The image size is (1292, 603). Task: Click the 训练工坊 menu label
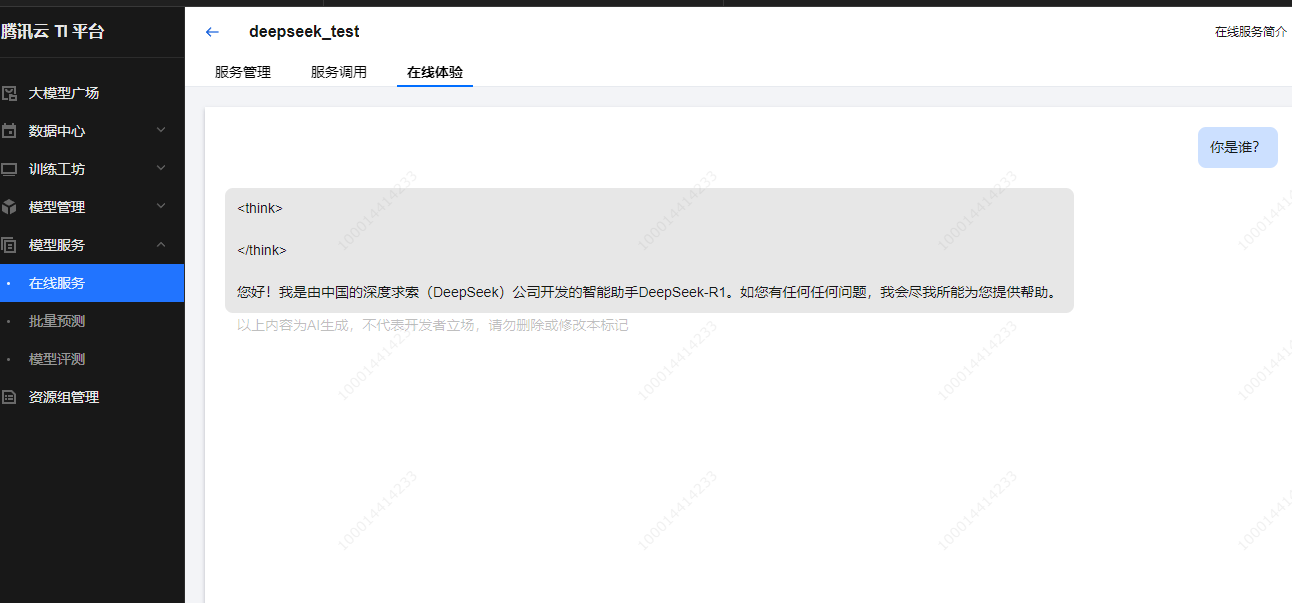point(57,169)
